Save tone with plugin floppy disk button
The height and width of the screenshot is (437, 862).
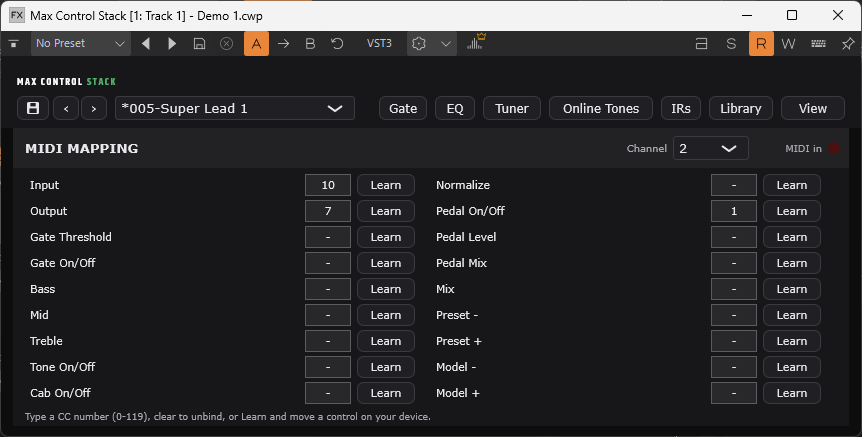tap(33, 108)
